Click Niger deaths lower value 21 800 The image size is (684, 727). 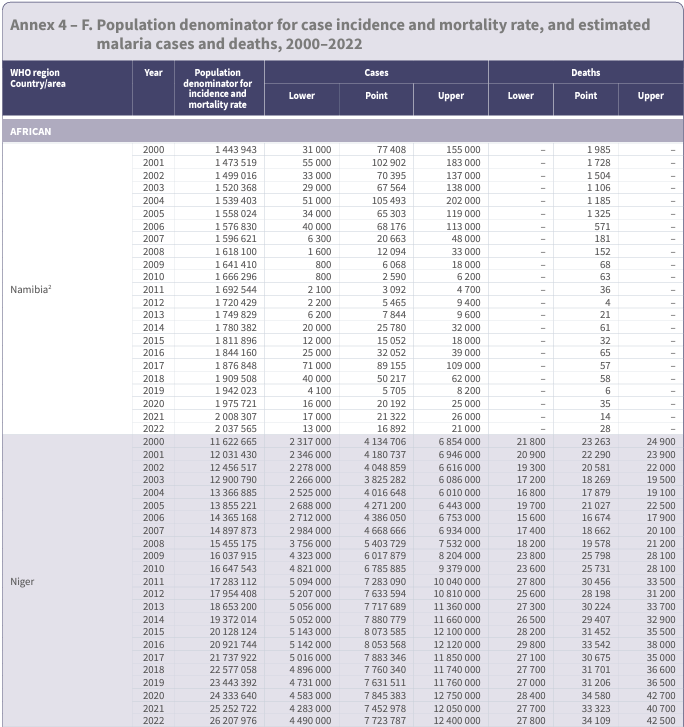531,442
